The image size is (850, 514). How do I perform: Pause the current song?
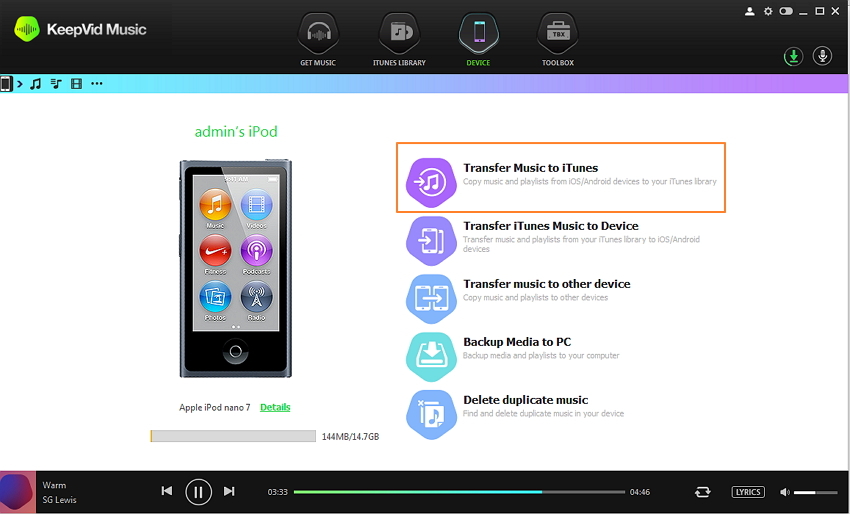point(198,491)
